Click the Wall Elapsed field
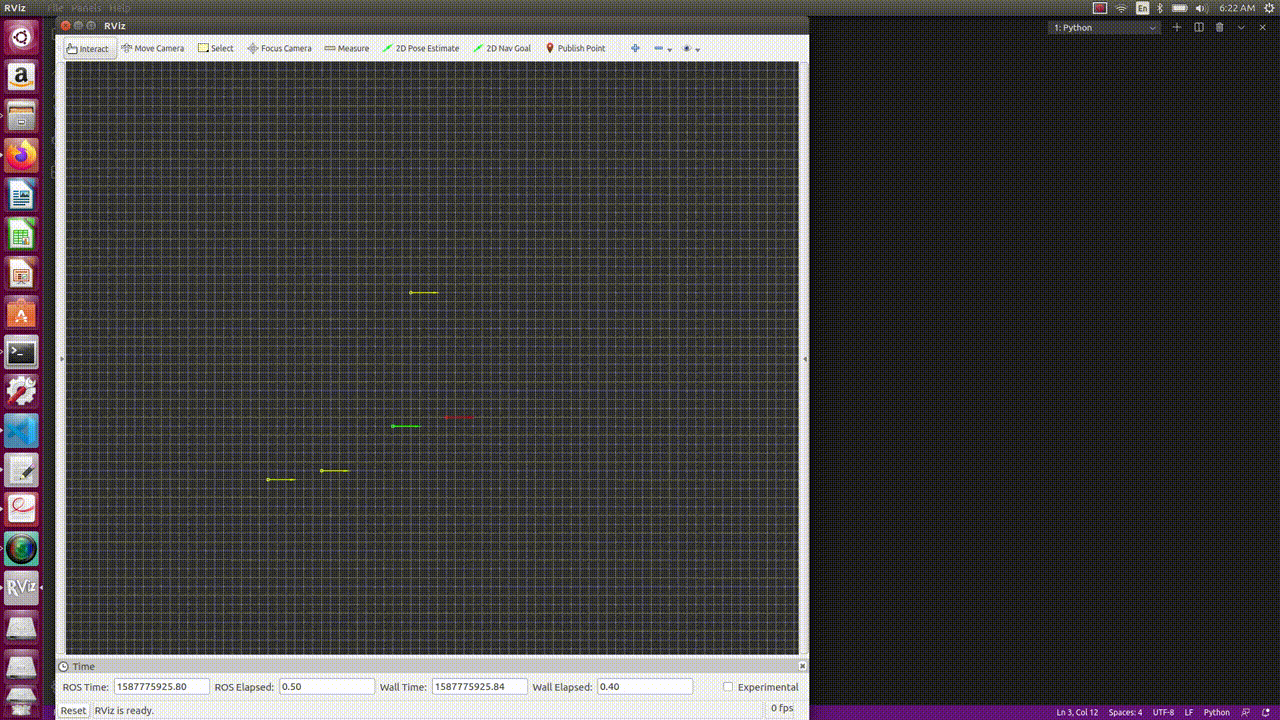 [645, 686]
